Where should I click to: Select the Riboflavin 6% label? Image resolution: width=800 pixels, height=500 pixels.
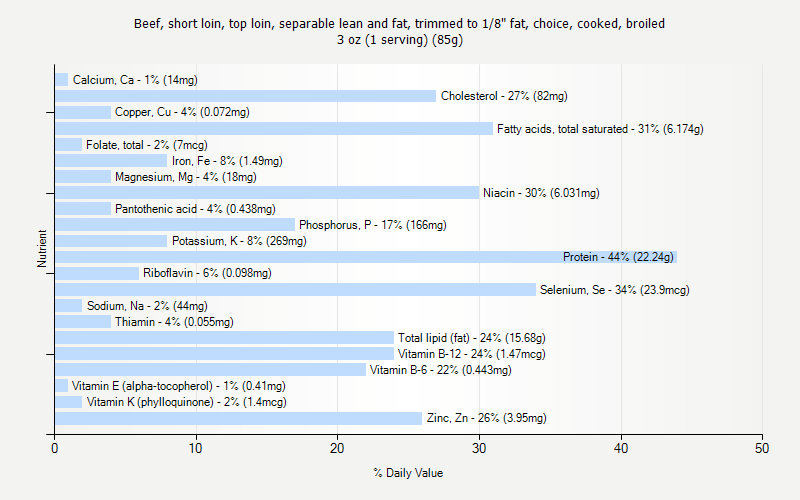(x=207, y=273)
